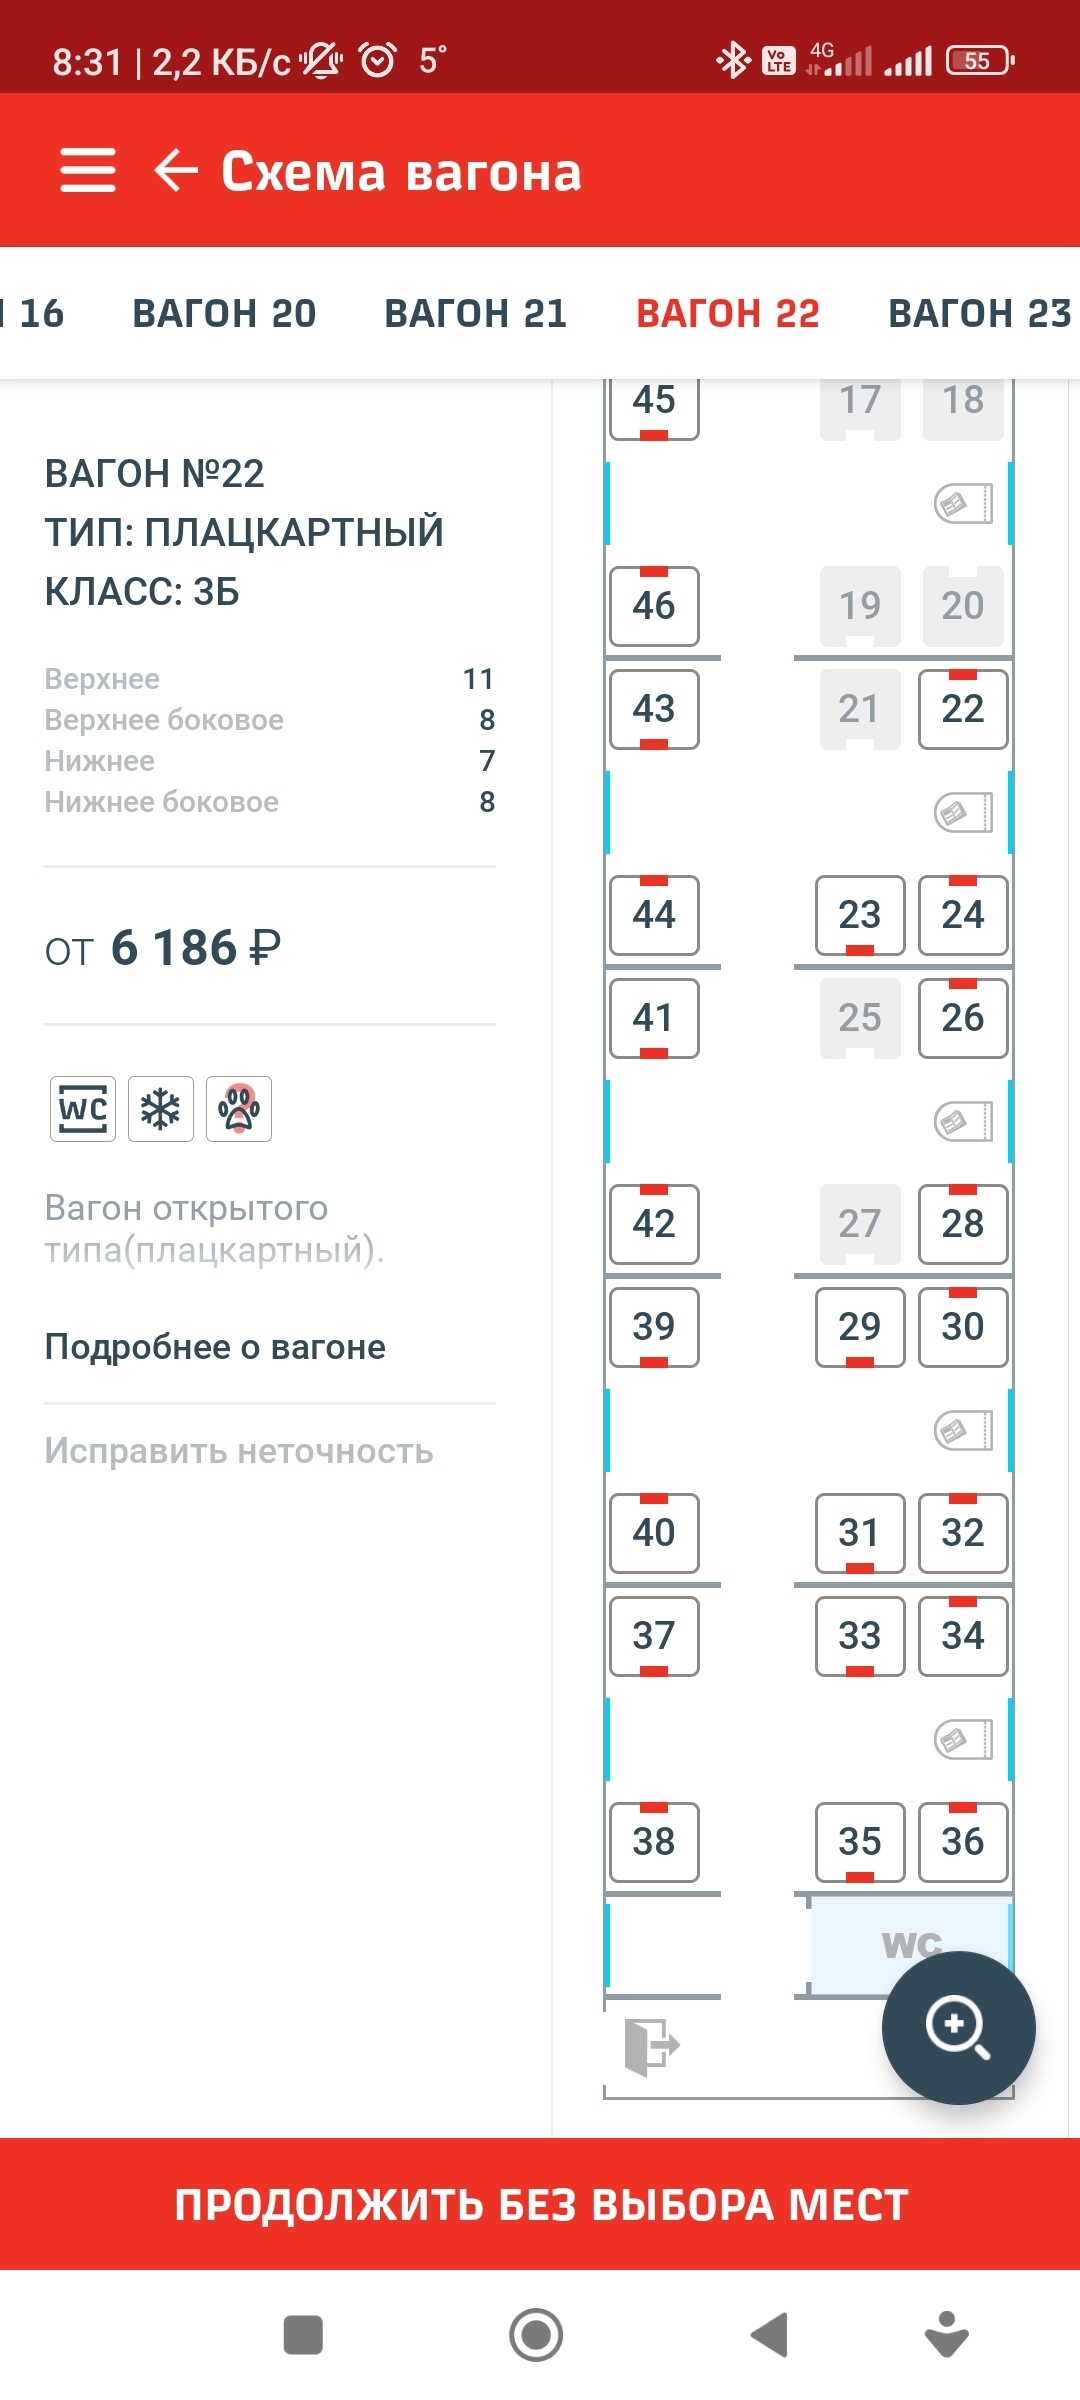Switch to the Вагон 20 tab
This screenshot has width=1080, height=2400.
(224, 314)
